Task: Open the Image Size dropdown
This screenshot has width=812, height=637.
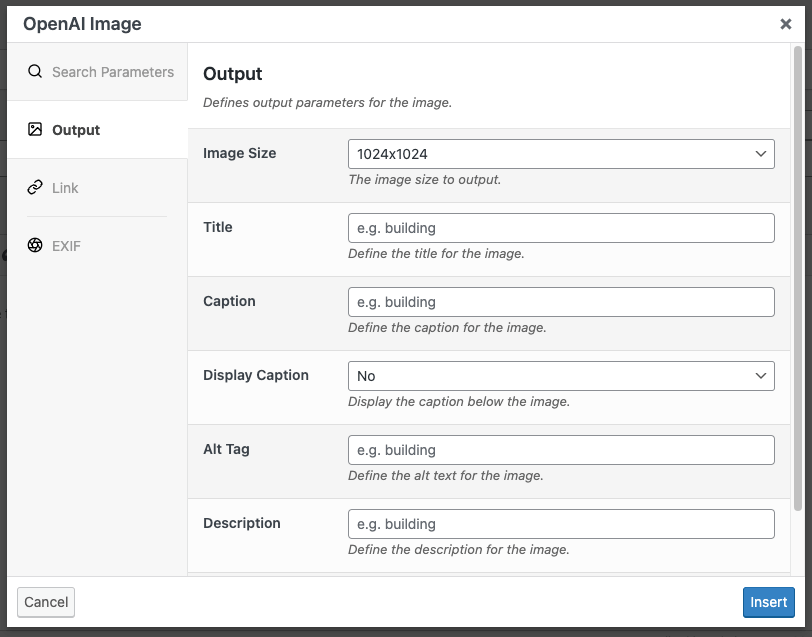Action: click(x=561, y=154)
